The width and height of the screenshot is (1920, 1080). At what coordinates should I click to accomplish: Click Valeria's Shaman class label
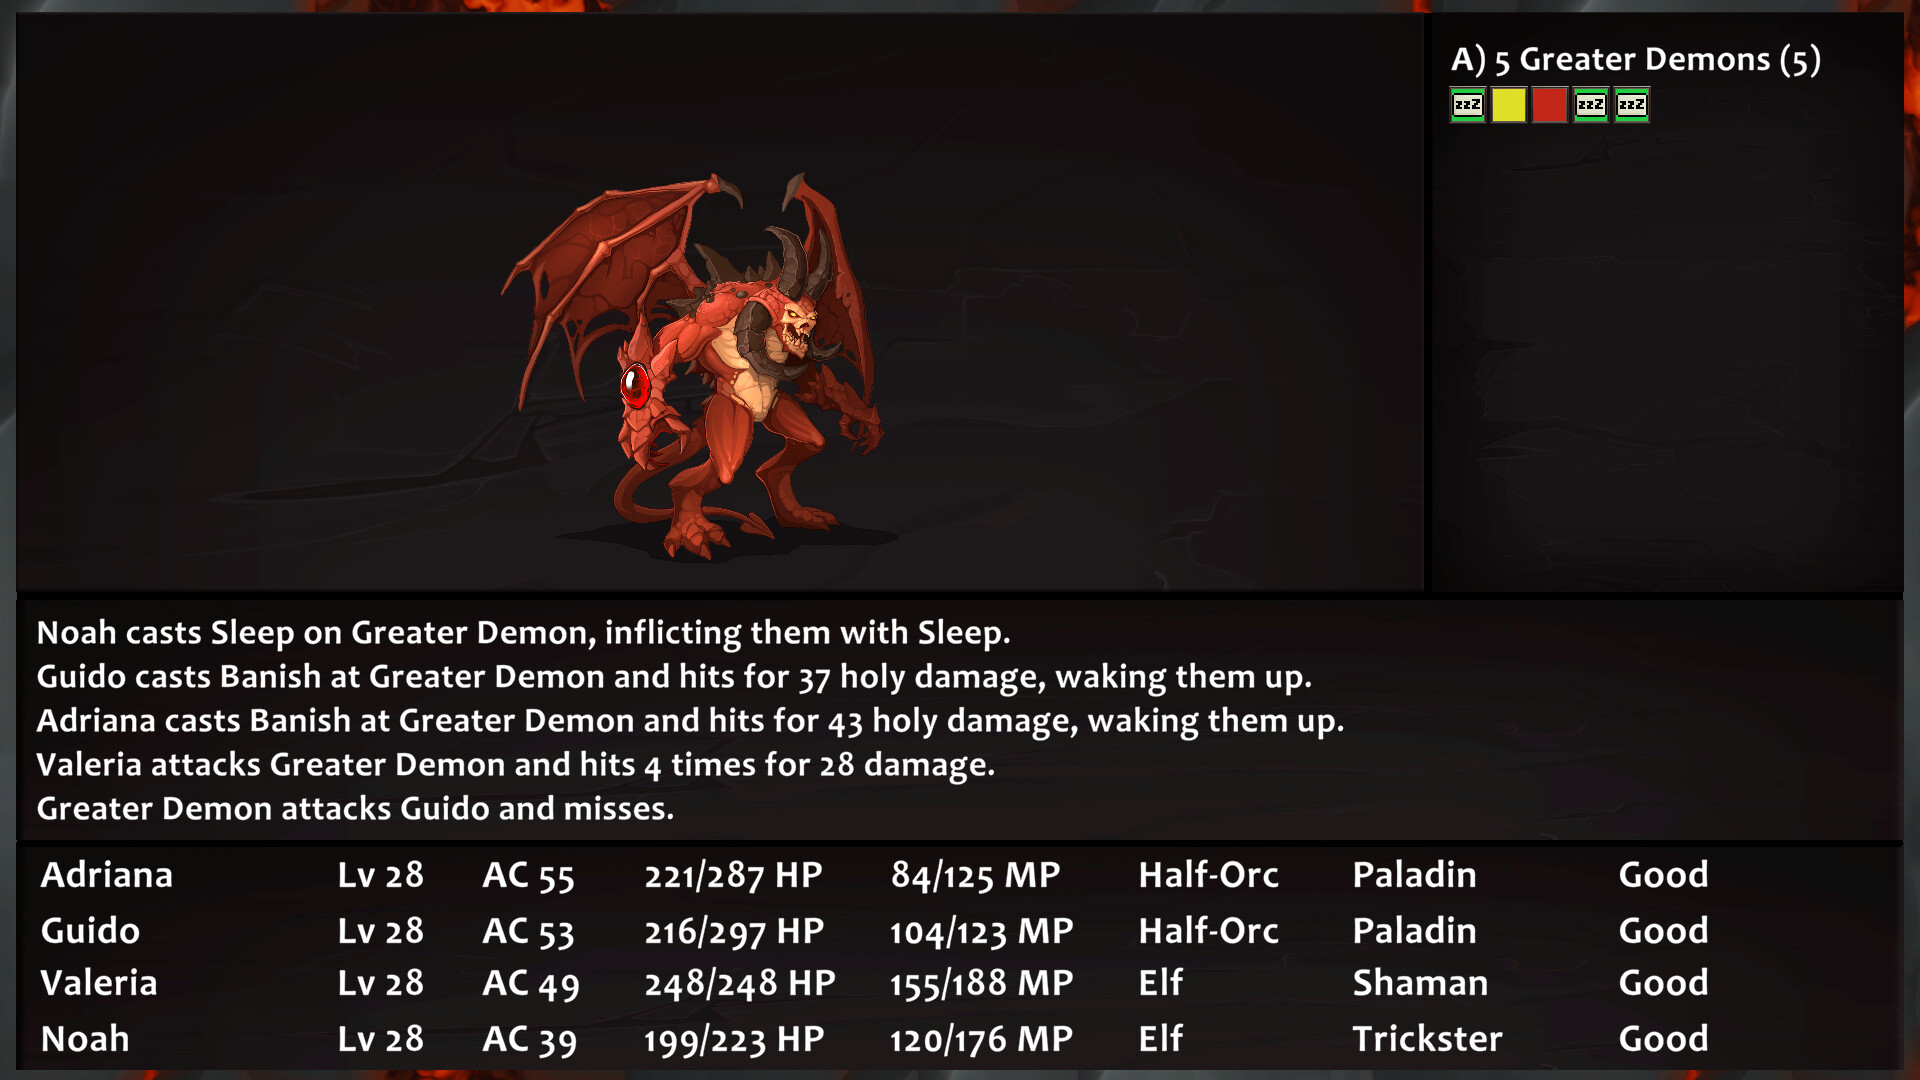coord(1420,983)
